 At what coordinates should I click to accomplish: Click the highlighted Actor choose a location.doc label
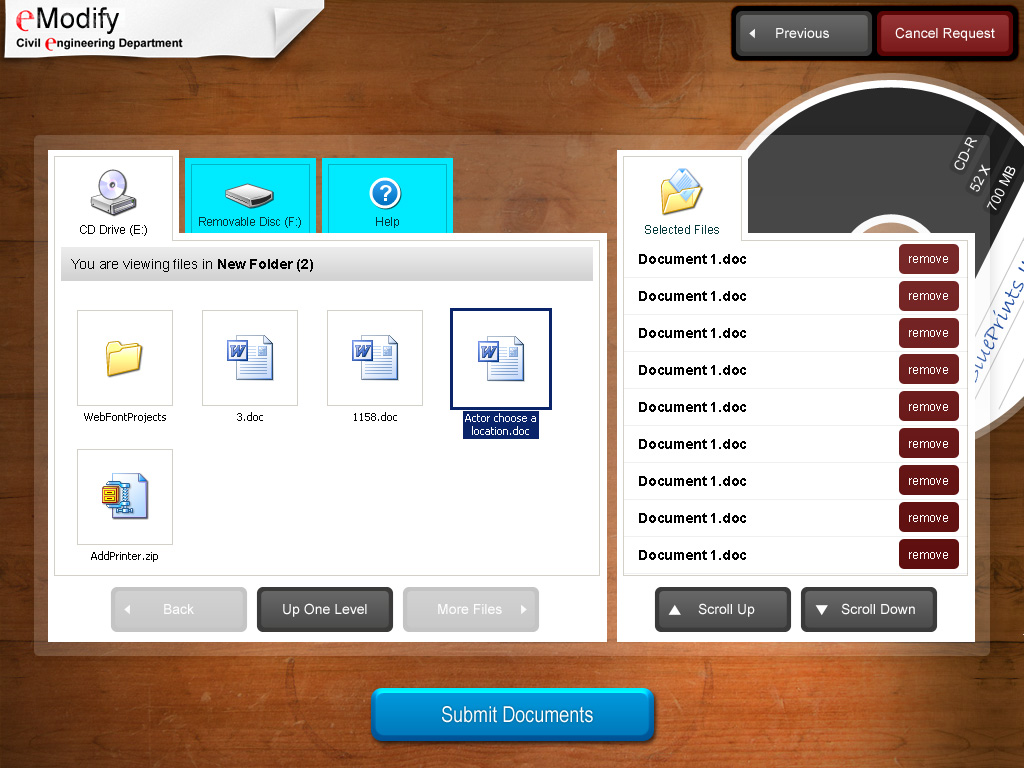point(501,424)
